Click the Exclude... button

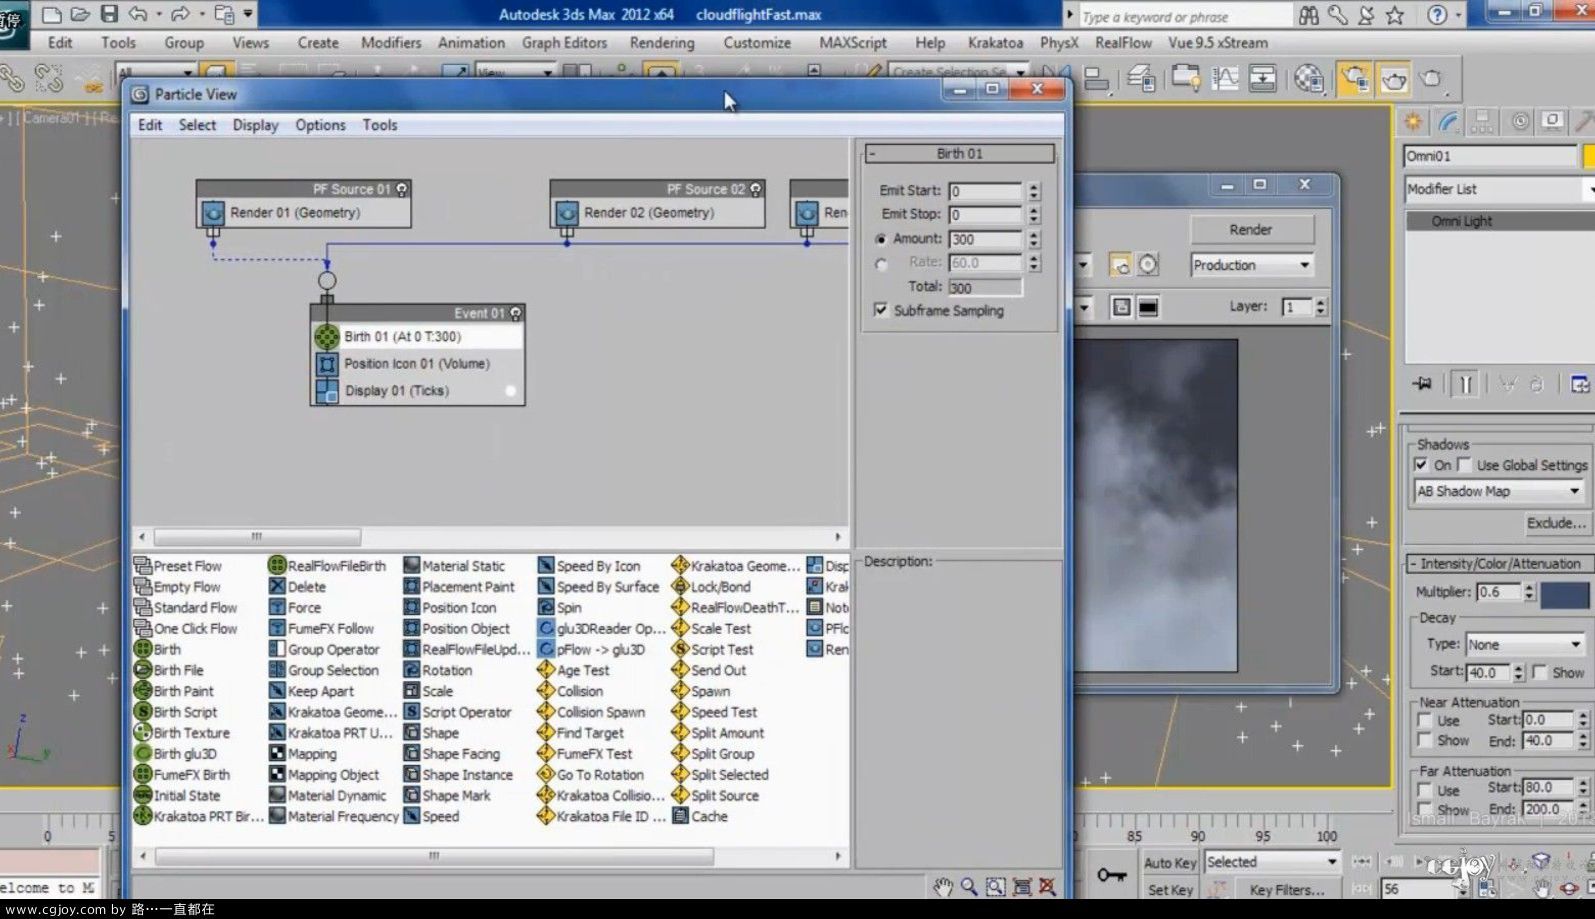(x=1555, y=523)
